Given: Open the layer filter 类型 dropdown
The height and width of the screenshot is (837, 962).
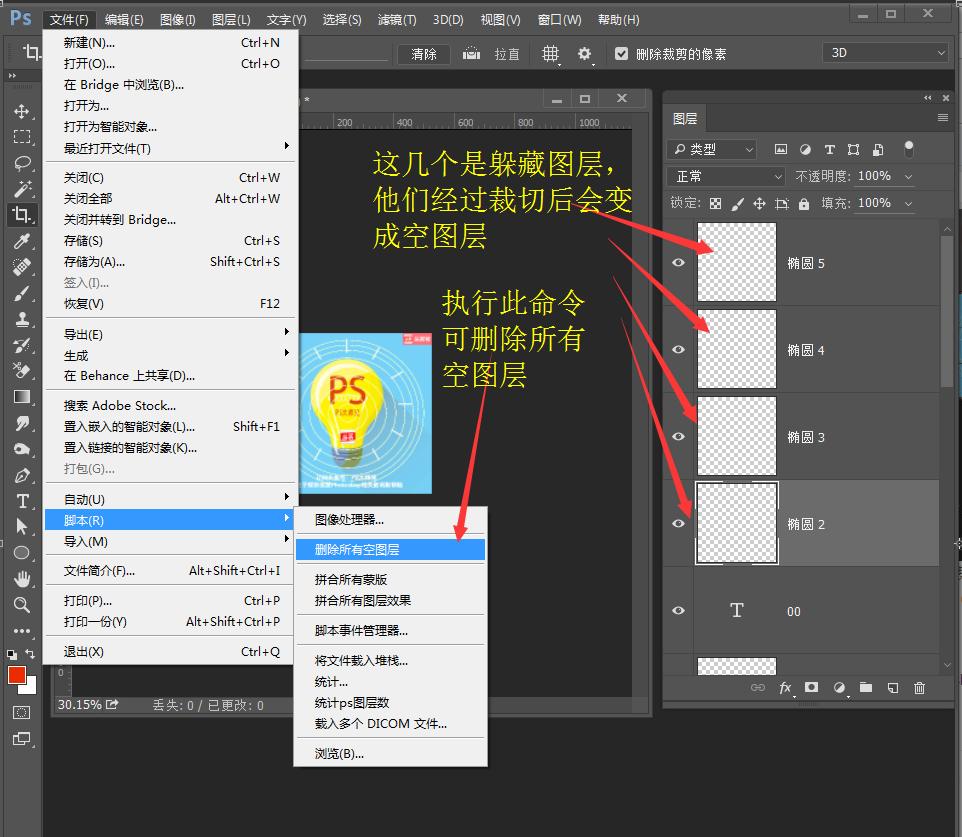Looking at the screenshot, I should click(x=710, y=148).
